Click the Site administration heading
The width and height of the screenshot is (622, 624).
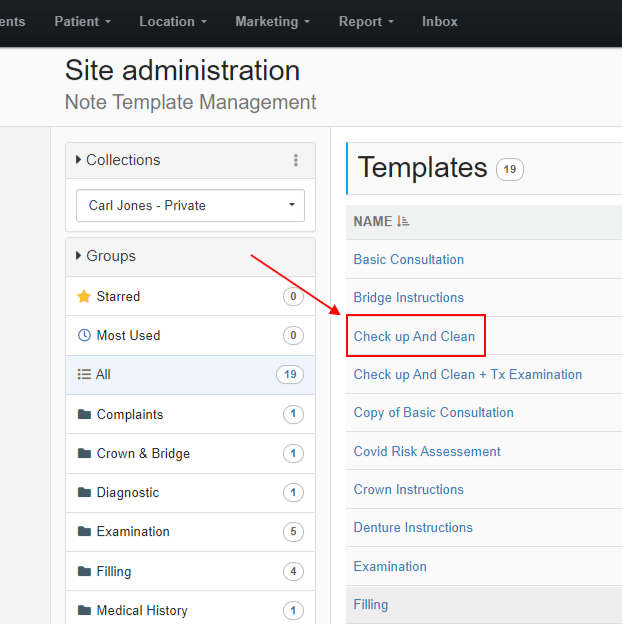pyautogui.click(x=182, y=70)
